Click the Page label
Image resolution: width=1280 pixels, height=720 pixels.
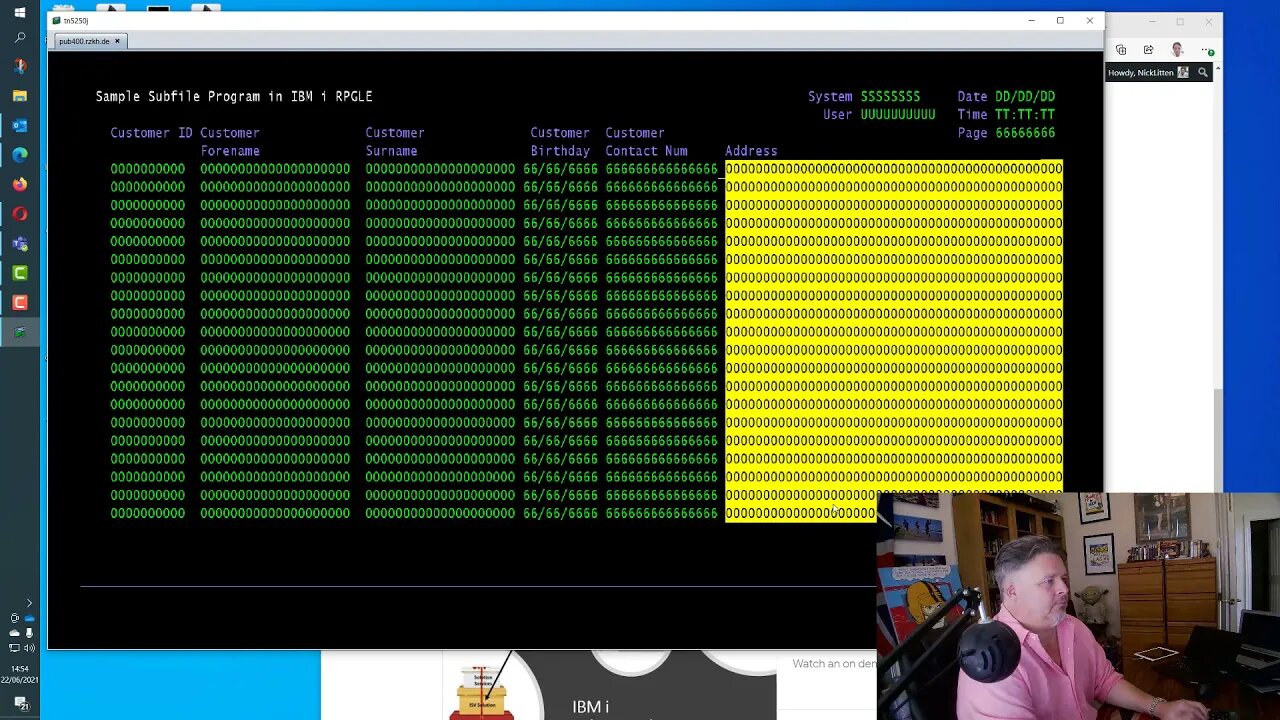coord(972,132)
